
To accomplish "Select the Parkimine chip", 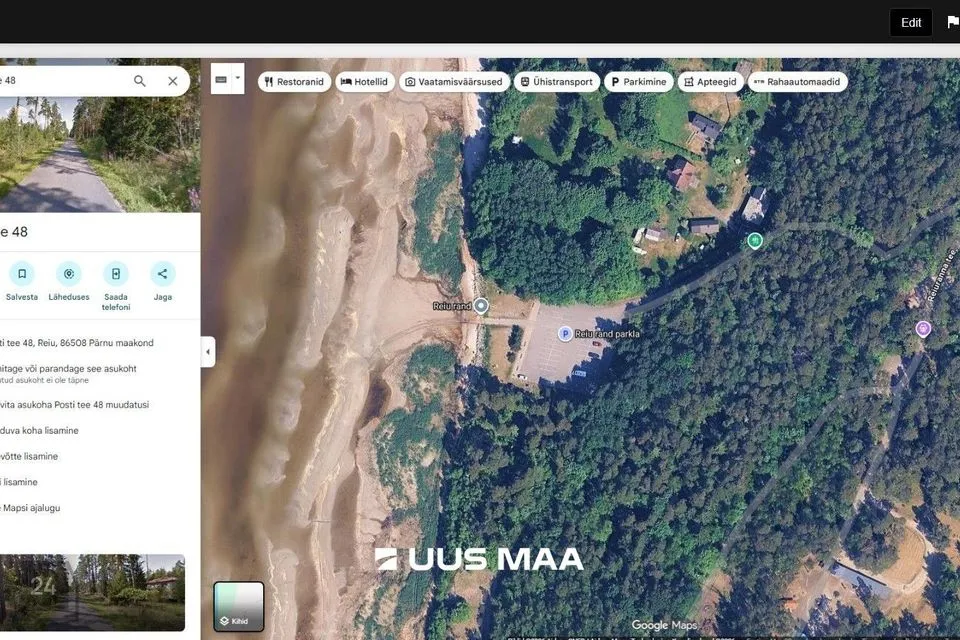I will click(x=639, y=81).
